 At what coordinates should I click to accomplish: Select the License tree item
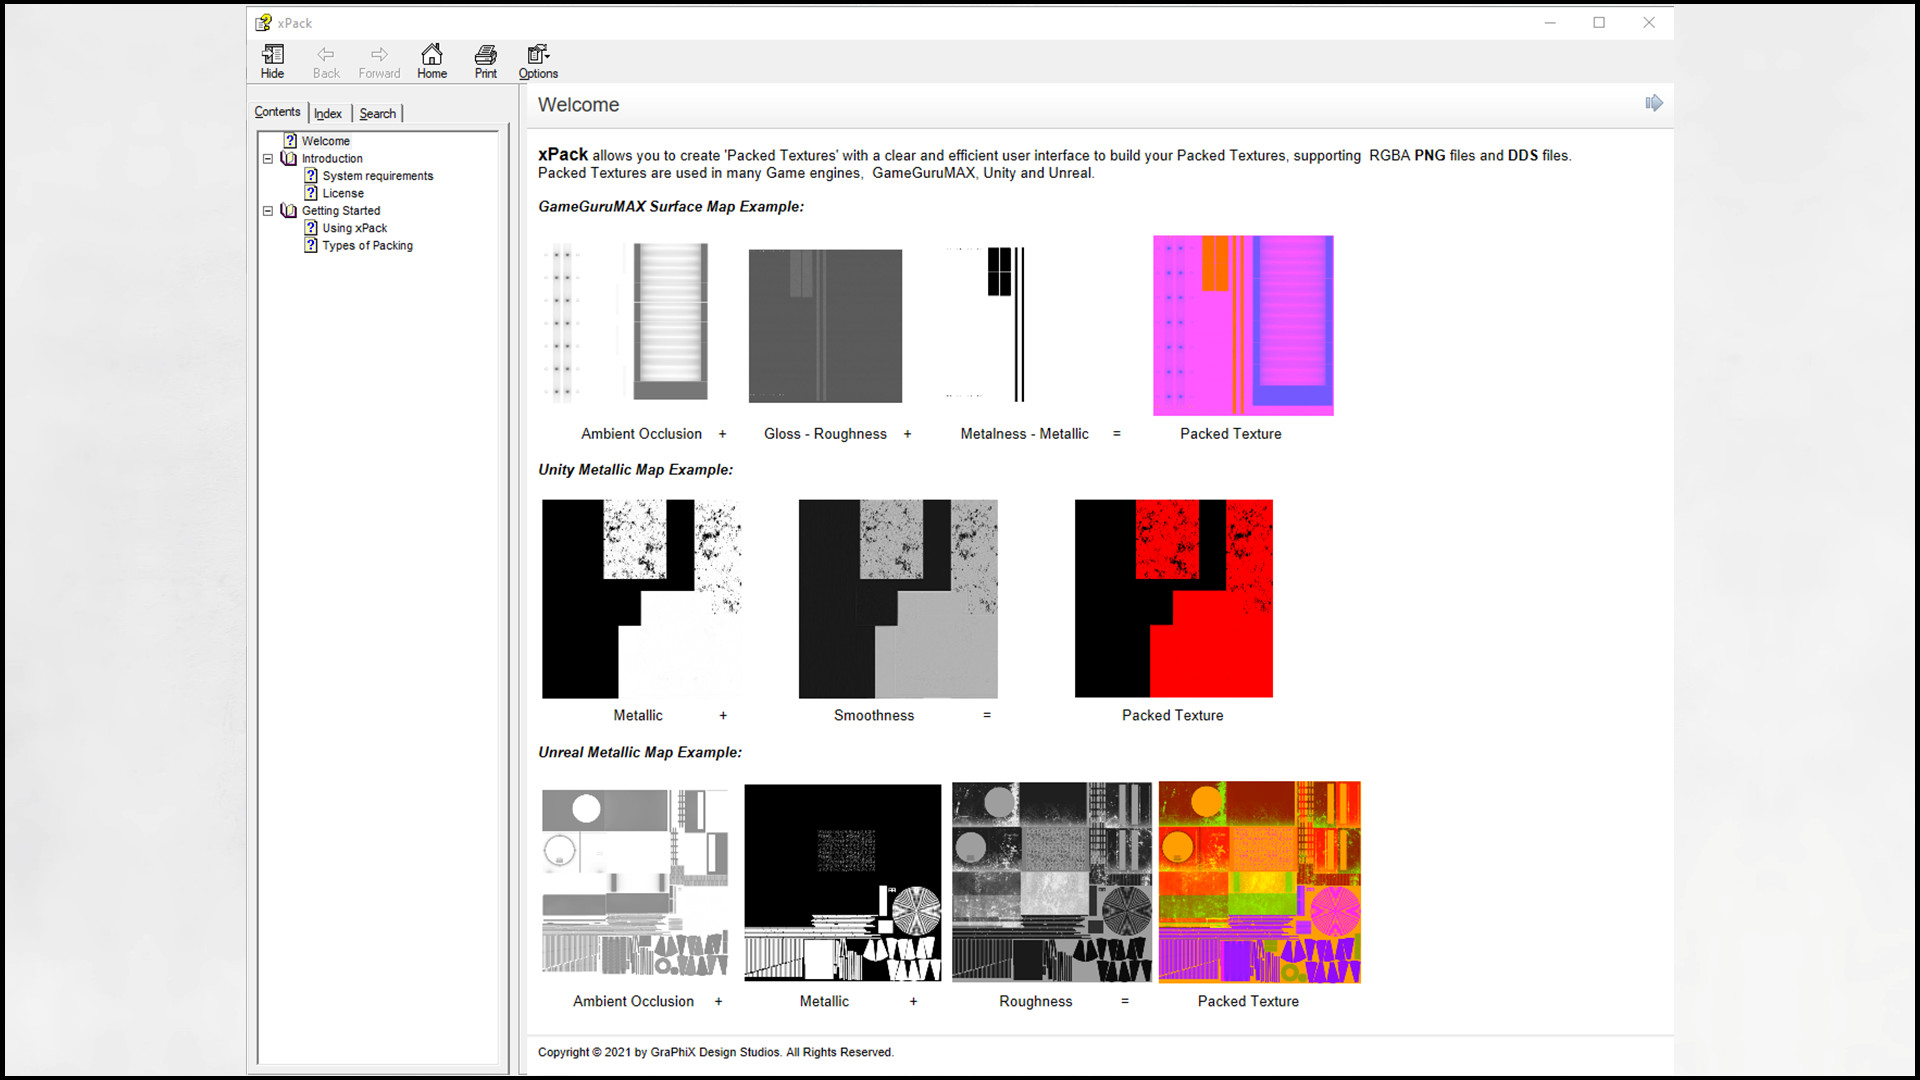343,193
